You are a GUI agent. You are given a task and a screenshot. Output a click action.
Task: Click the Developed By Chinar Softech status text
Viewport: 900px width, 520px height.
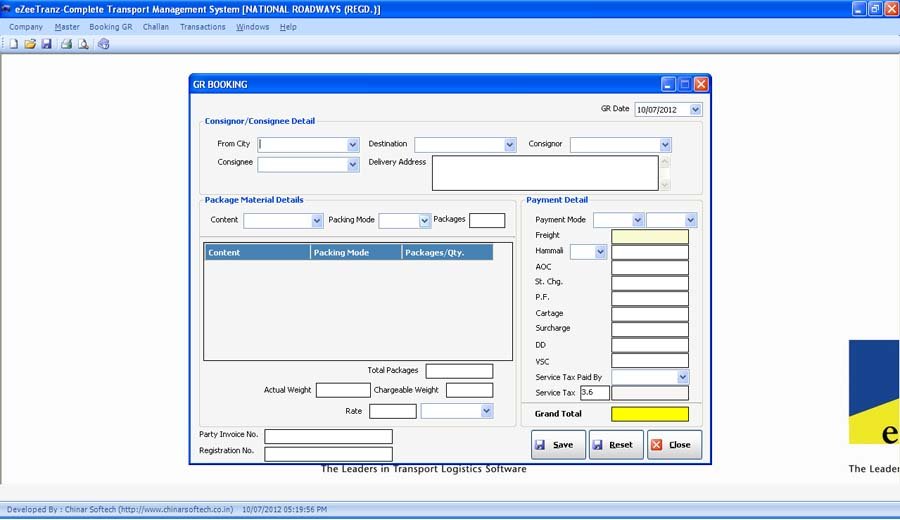point(120,510)
